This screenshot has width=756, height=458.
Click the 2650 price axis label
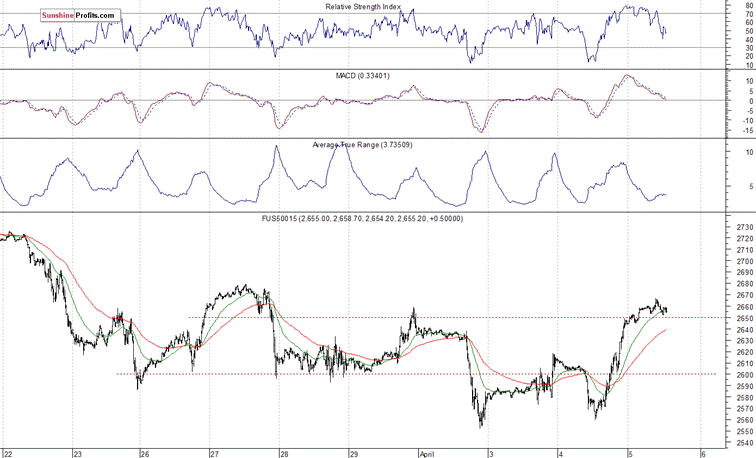tap(743, 319)
